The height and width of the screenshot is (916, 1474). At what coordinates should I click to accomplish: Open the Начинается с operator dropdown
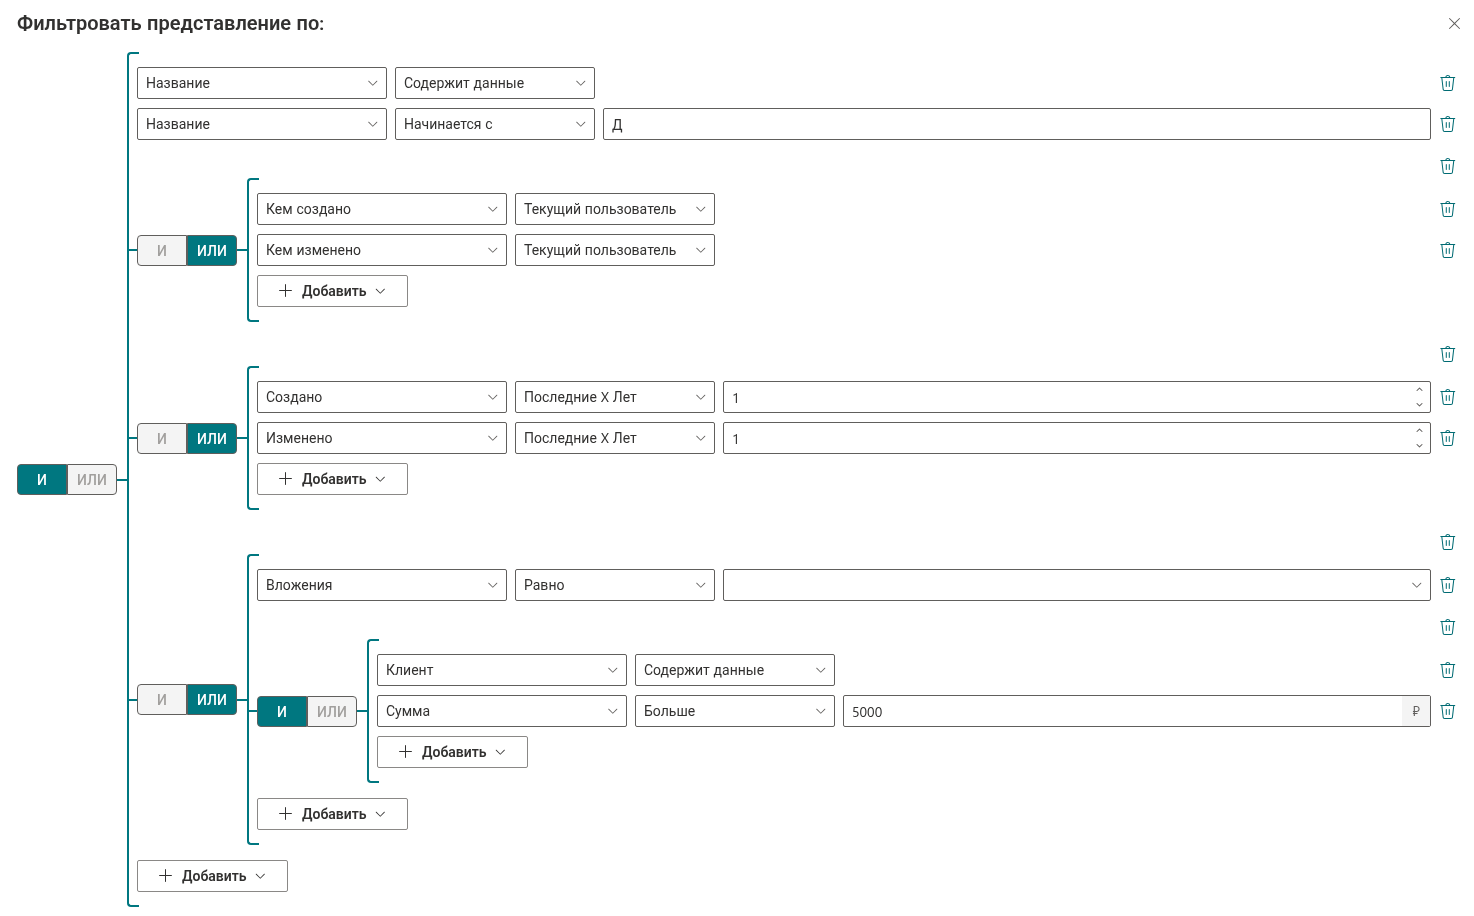495,124
